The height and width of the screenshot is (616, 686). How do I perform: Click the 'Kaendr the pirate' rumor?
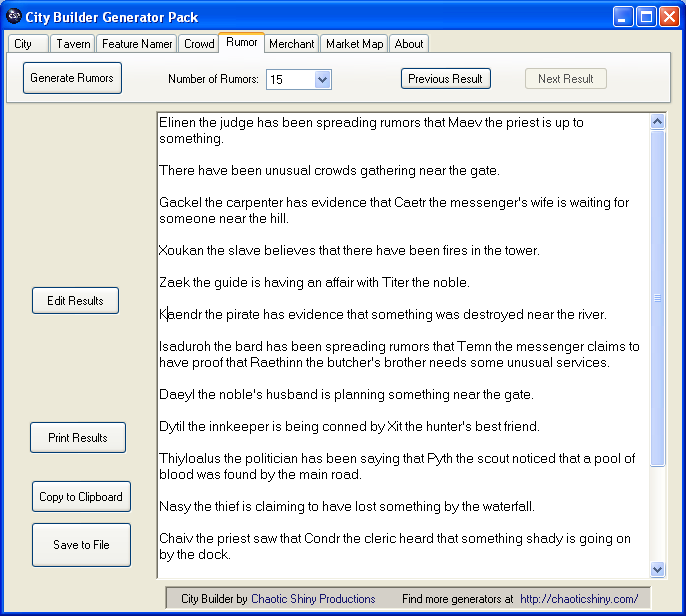pyautogui.click(x=383, y=314)
